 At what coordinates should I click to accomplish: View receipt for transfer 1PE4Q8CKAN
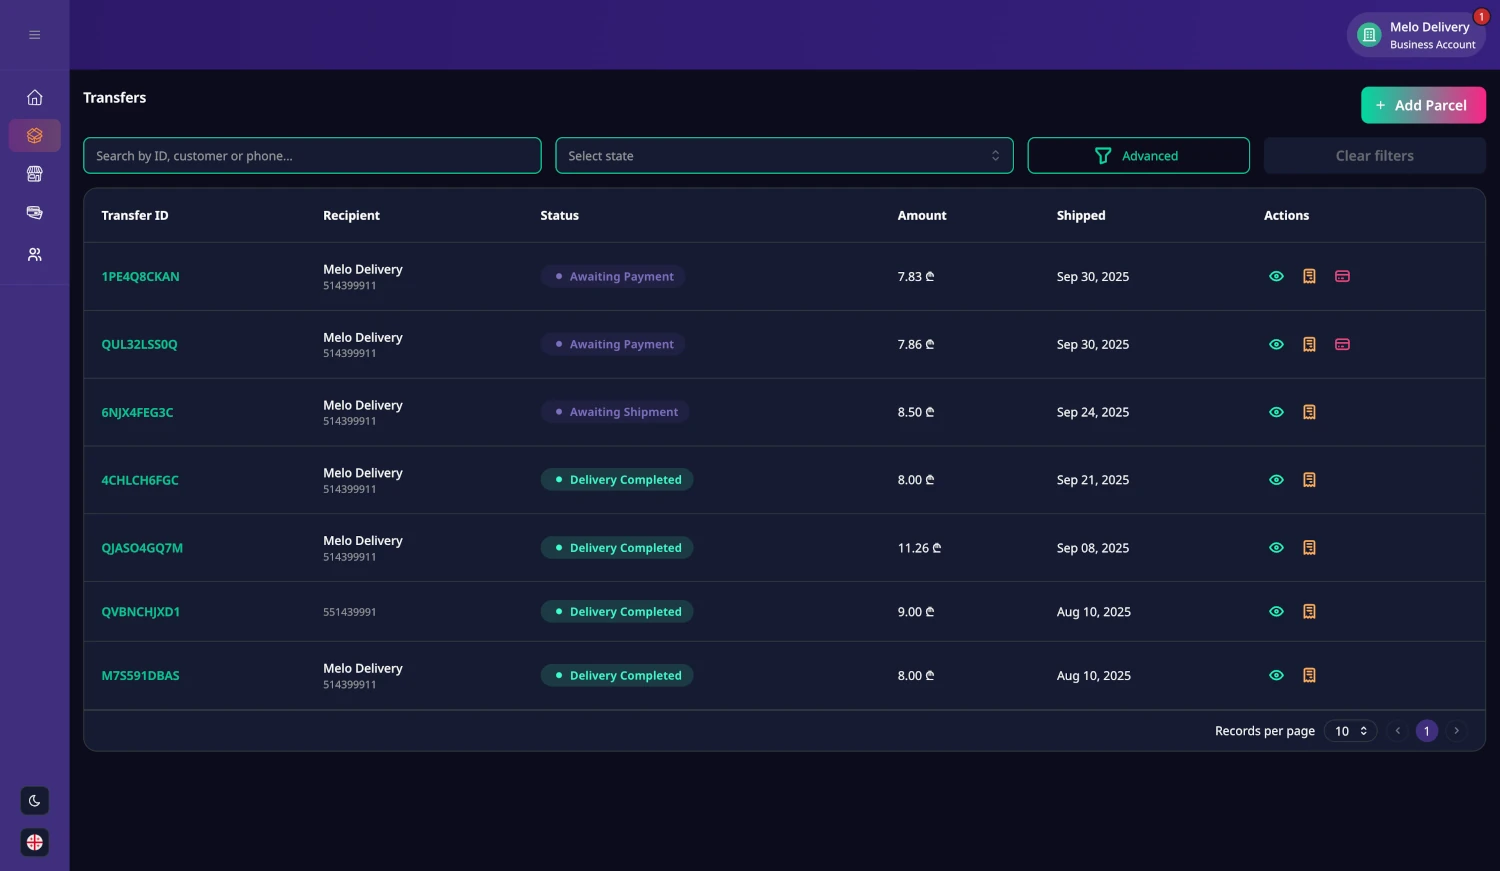pyautogui.click(x=1309, y=276)
